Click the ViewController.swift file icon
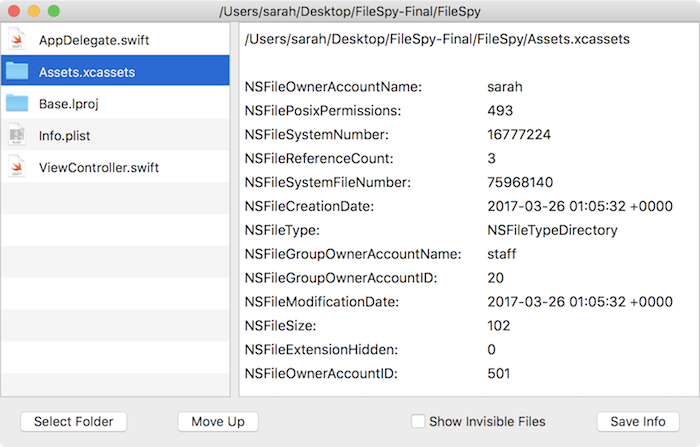This screenshot has width=700, height=447. click(x=17, y=167)
